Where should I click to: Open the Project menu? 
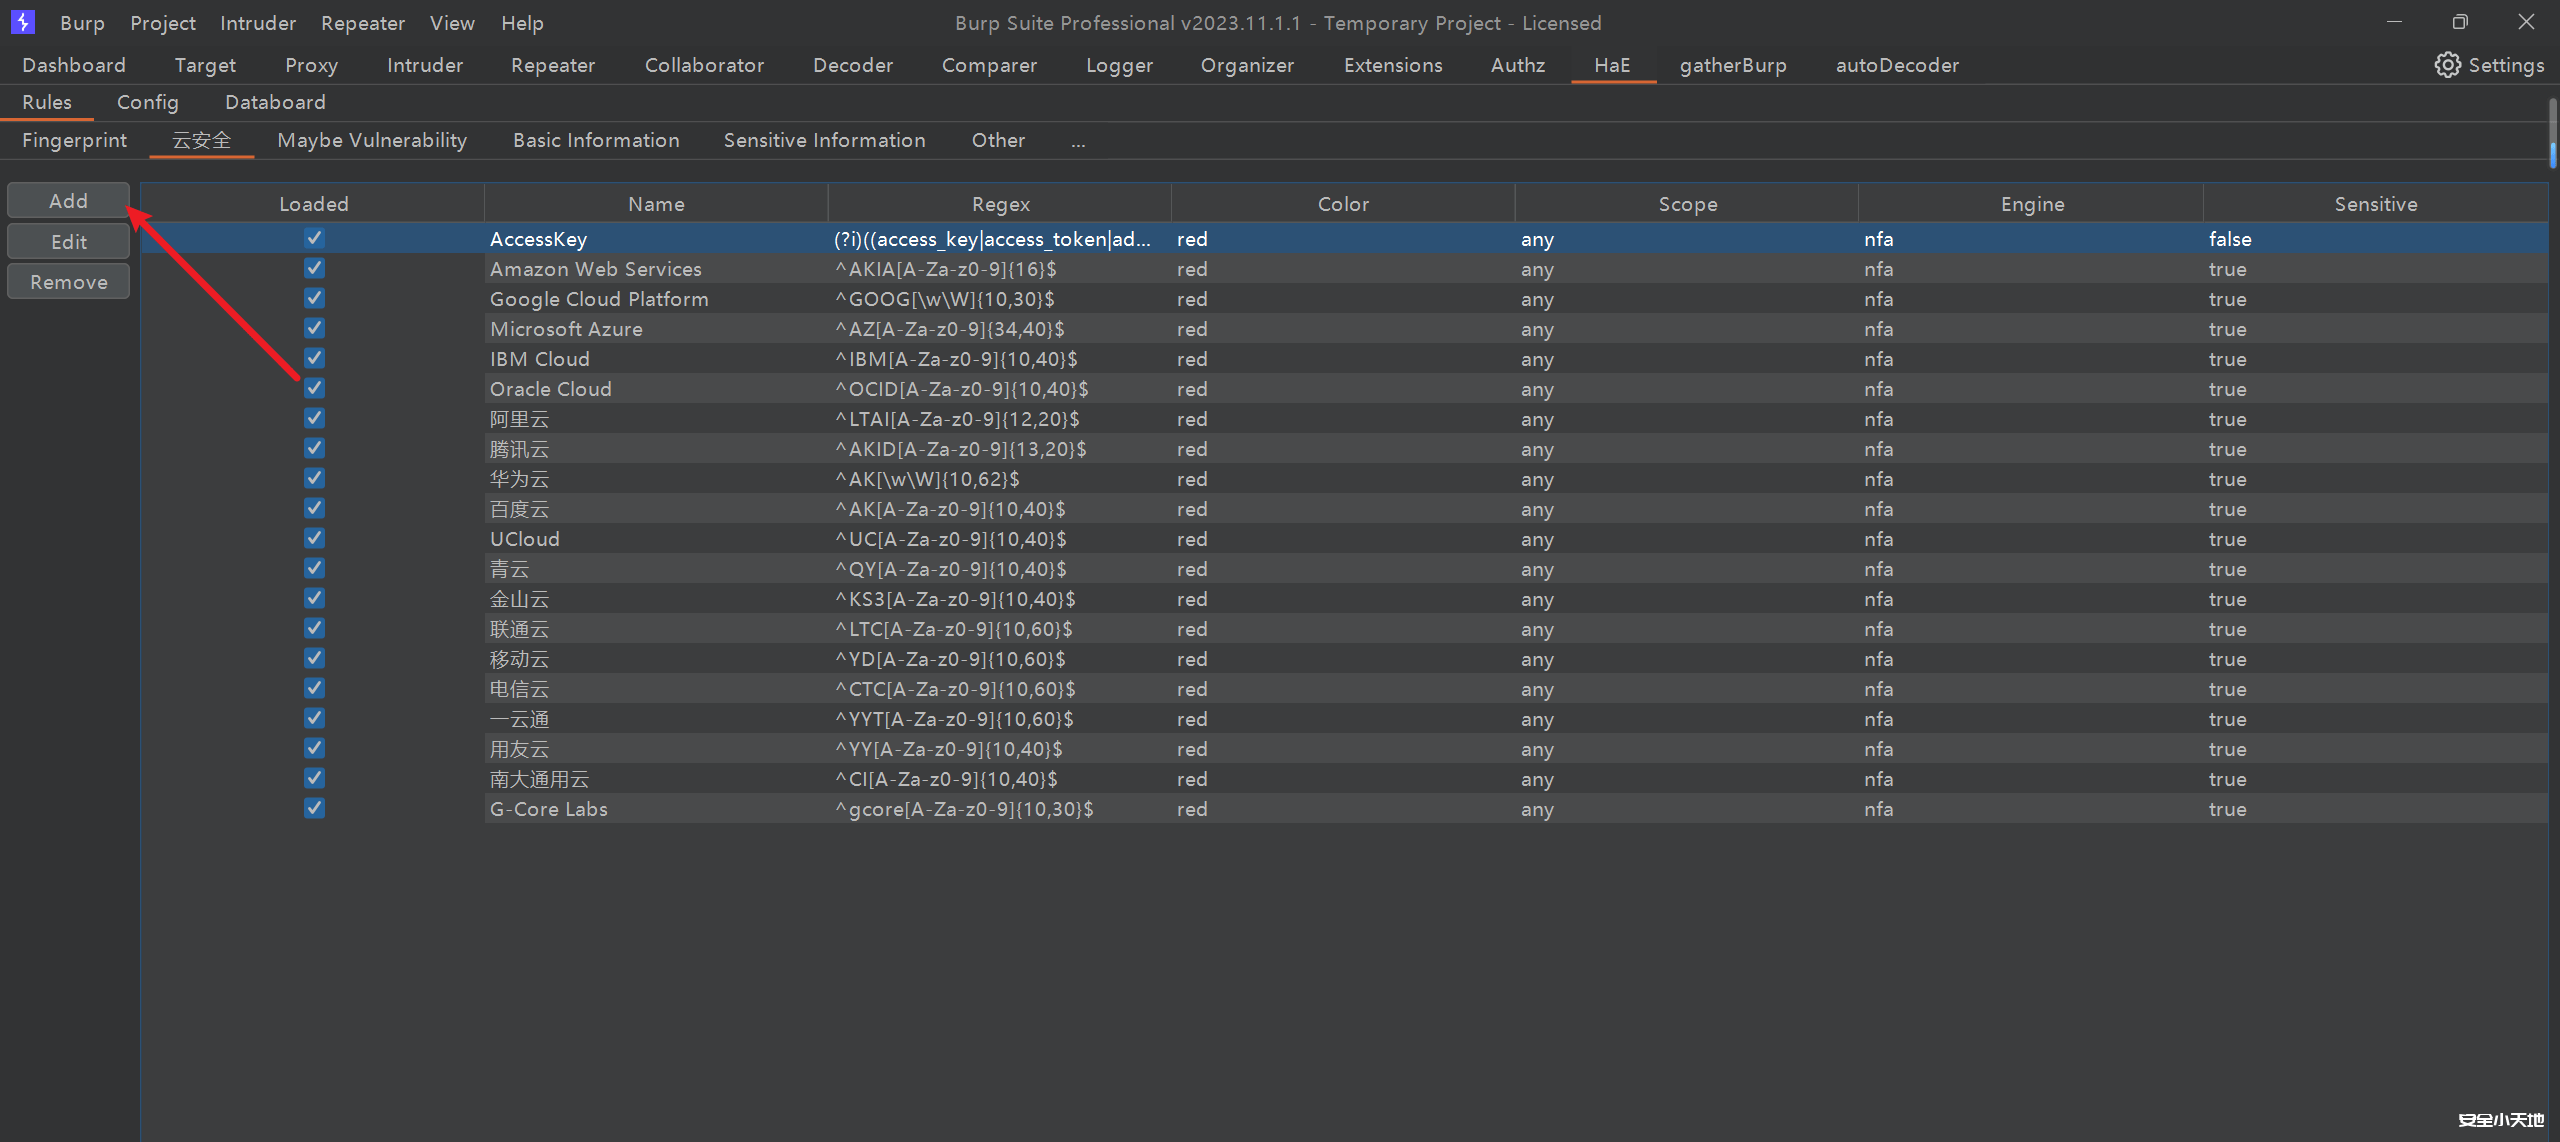(x=163, y=23)
